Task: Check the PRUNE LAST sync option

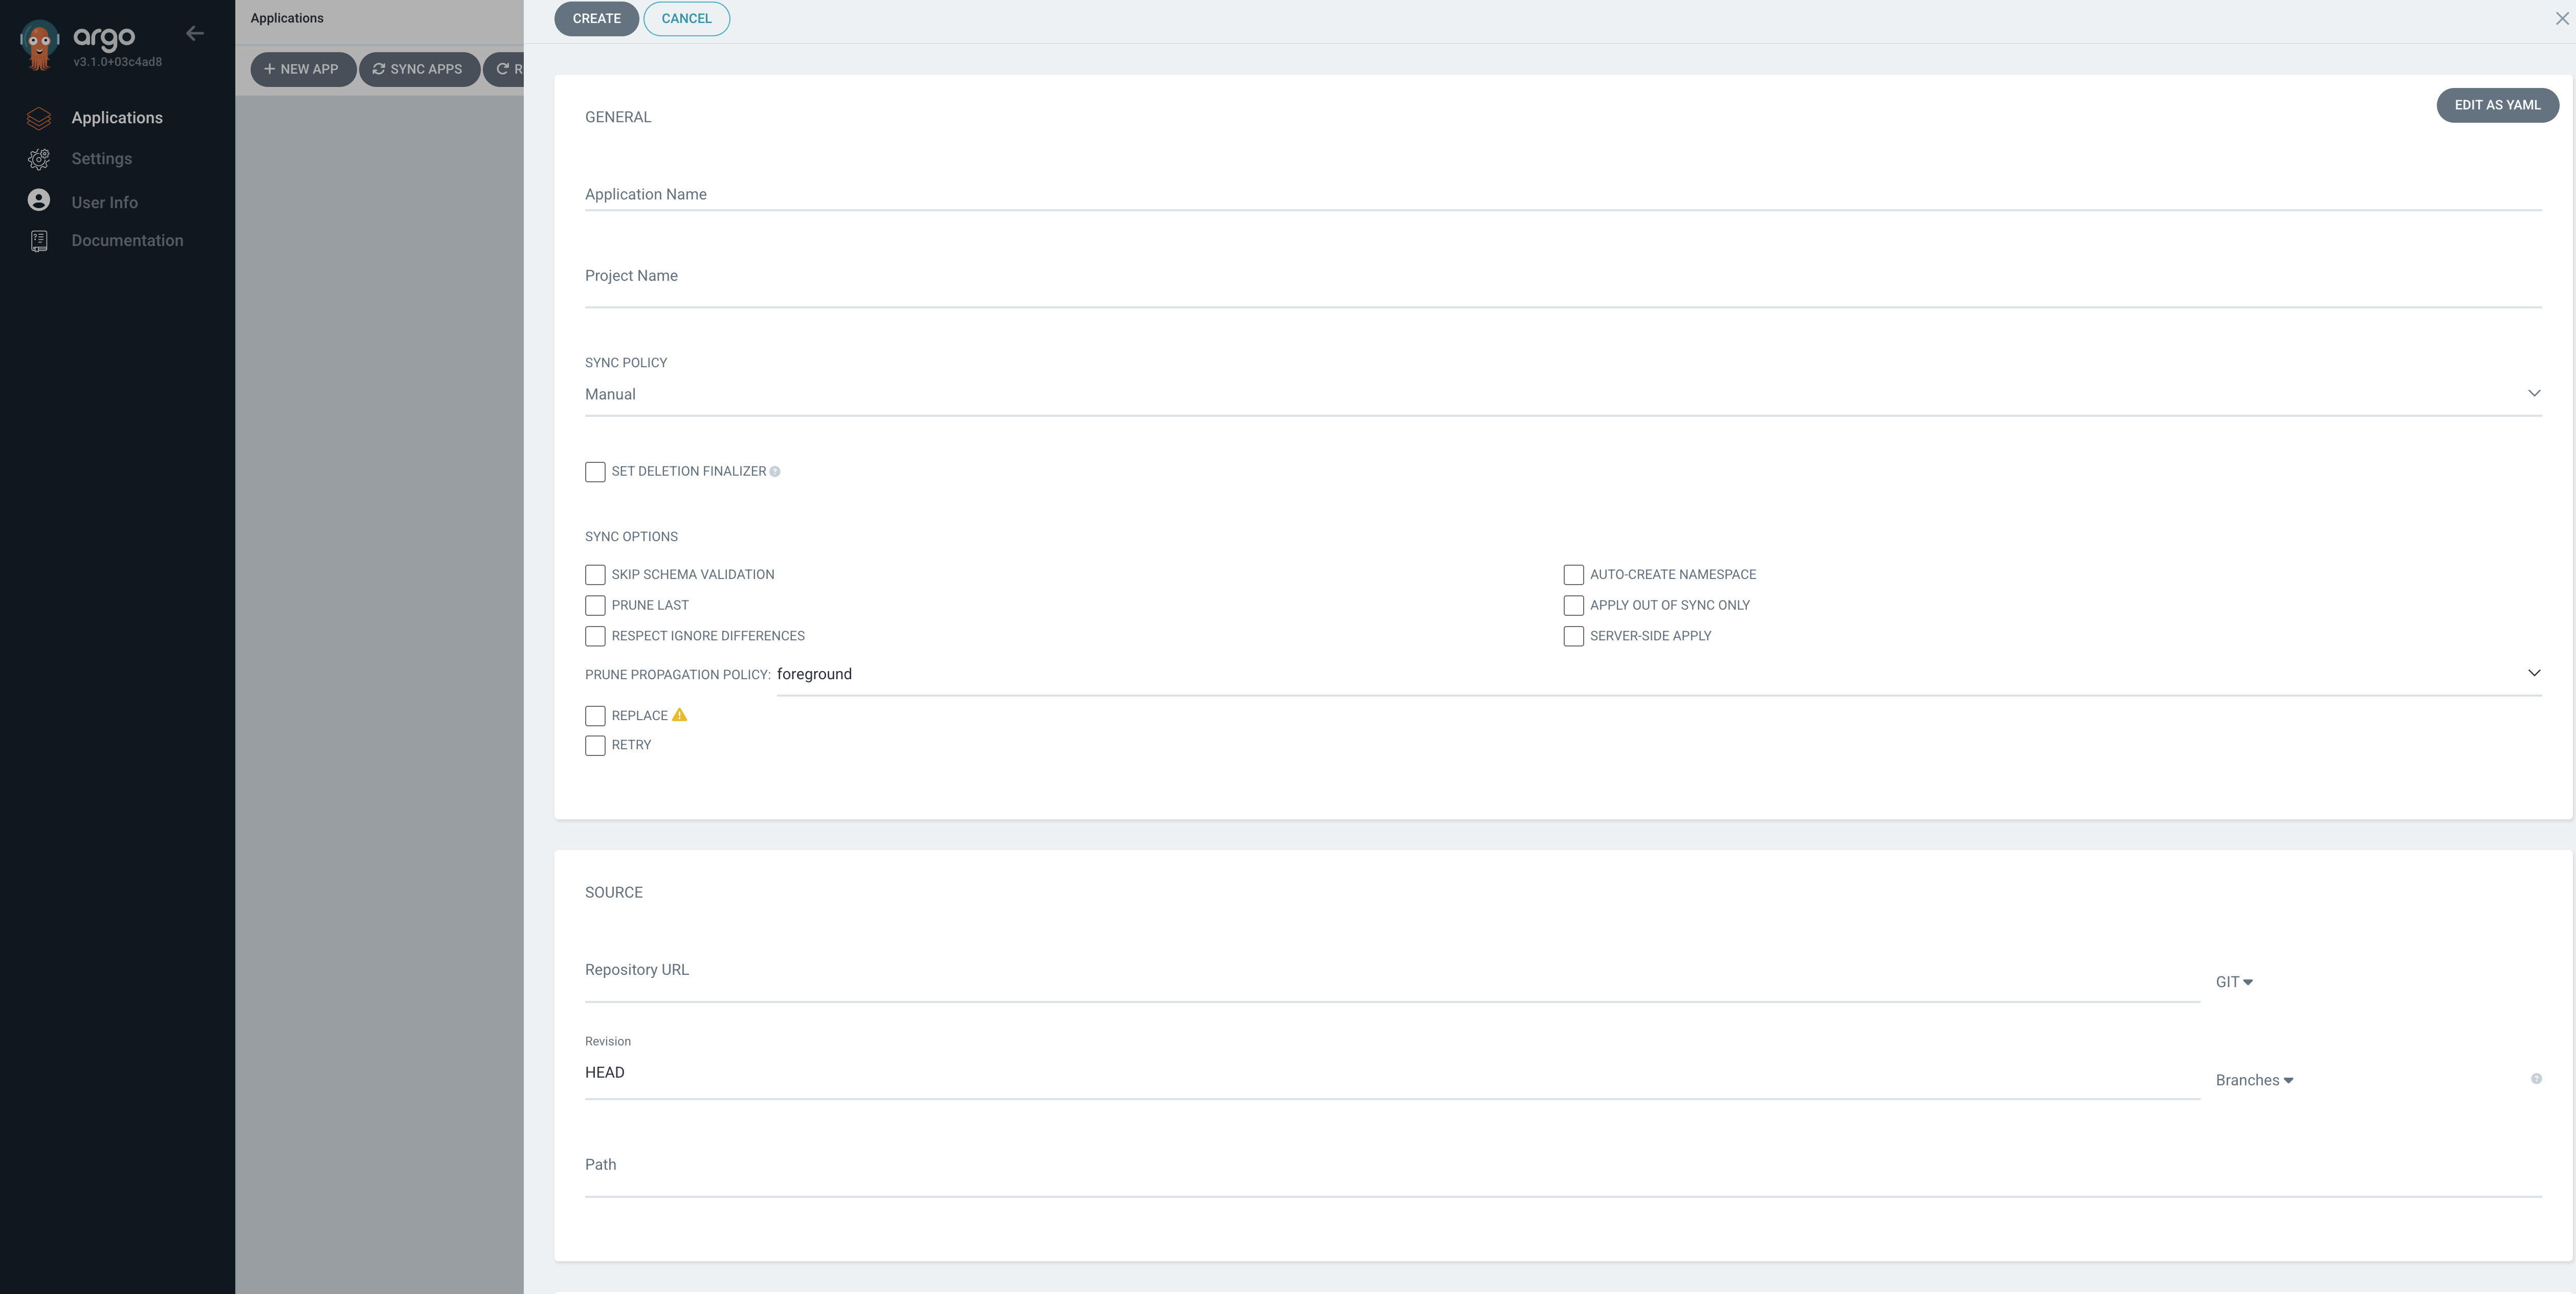Action: click(x=595, y=606)
